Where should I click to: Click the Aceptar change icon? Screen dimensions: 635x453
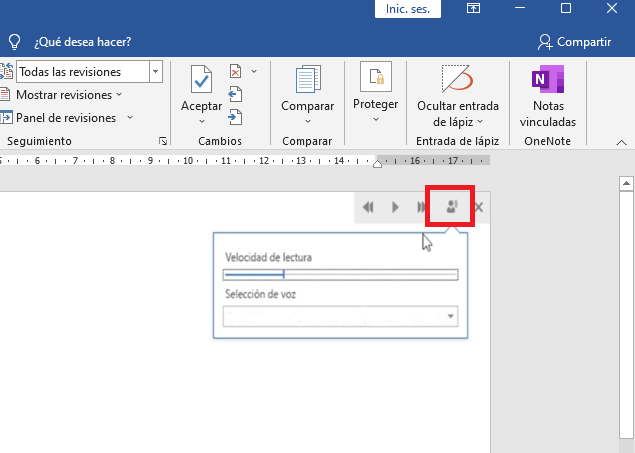[x=201, y=80]
